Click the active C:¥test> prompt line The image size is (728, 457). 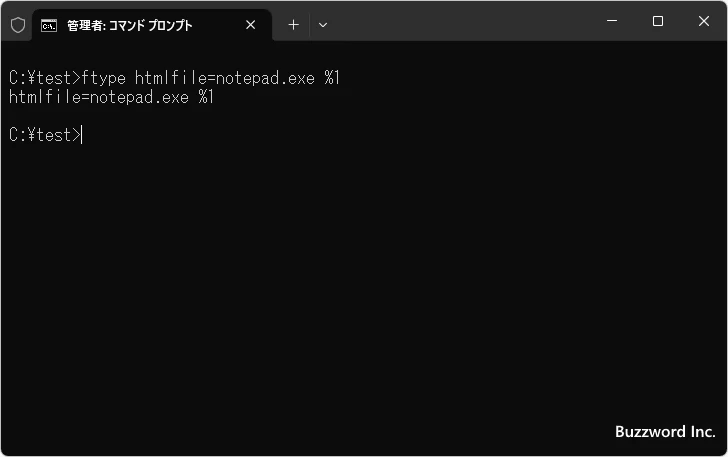click(46, 135)
